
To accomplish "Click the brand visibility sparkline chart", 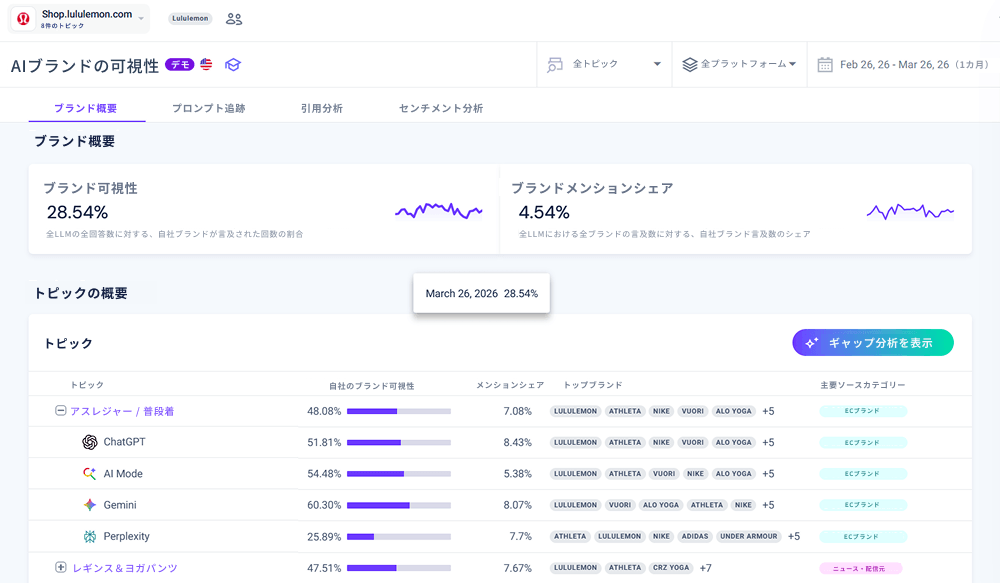I will [x=439, y=210].
